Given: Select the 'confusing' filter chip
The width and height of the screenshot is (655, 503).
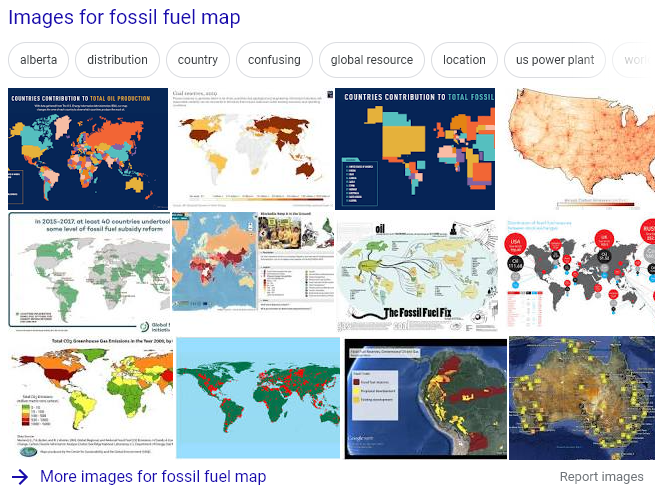Looking at the screenshot, I should pyautogui.click(x=274, y=60).
